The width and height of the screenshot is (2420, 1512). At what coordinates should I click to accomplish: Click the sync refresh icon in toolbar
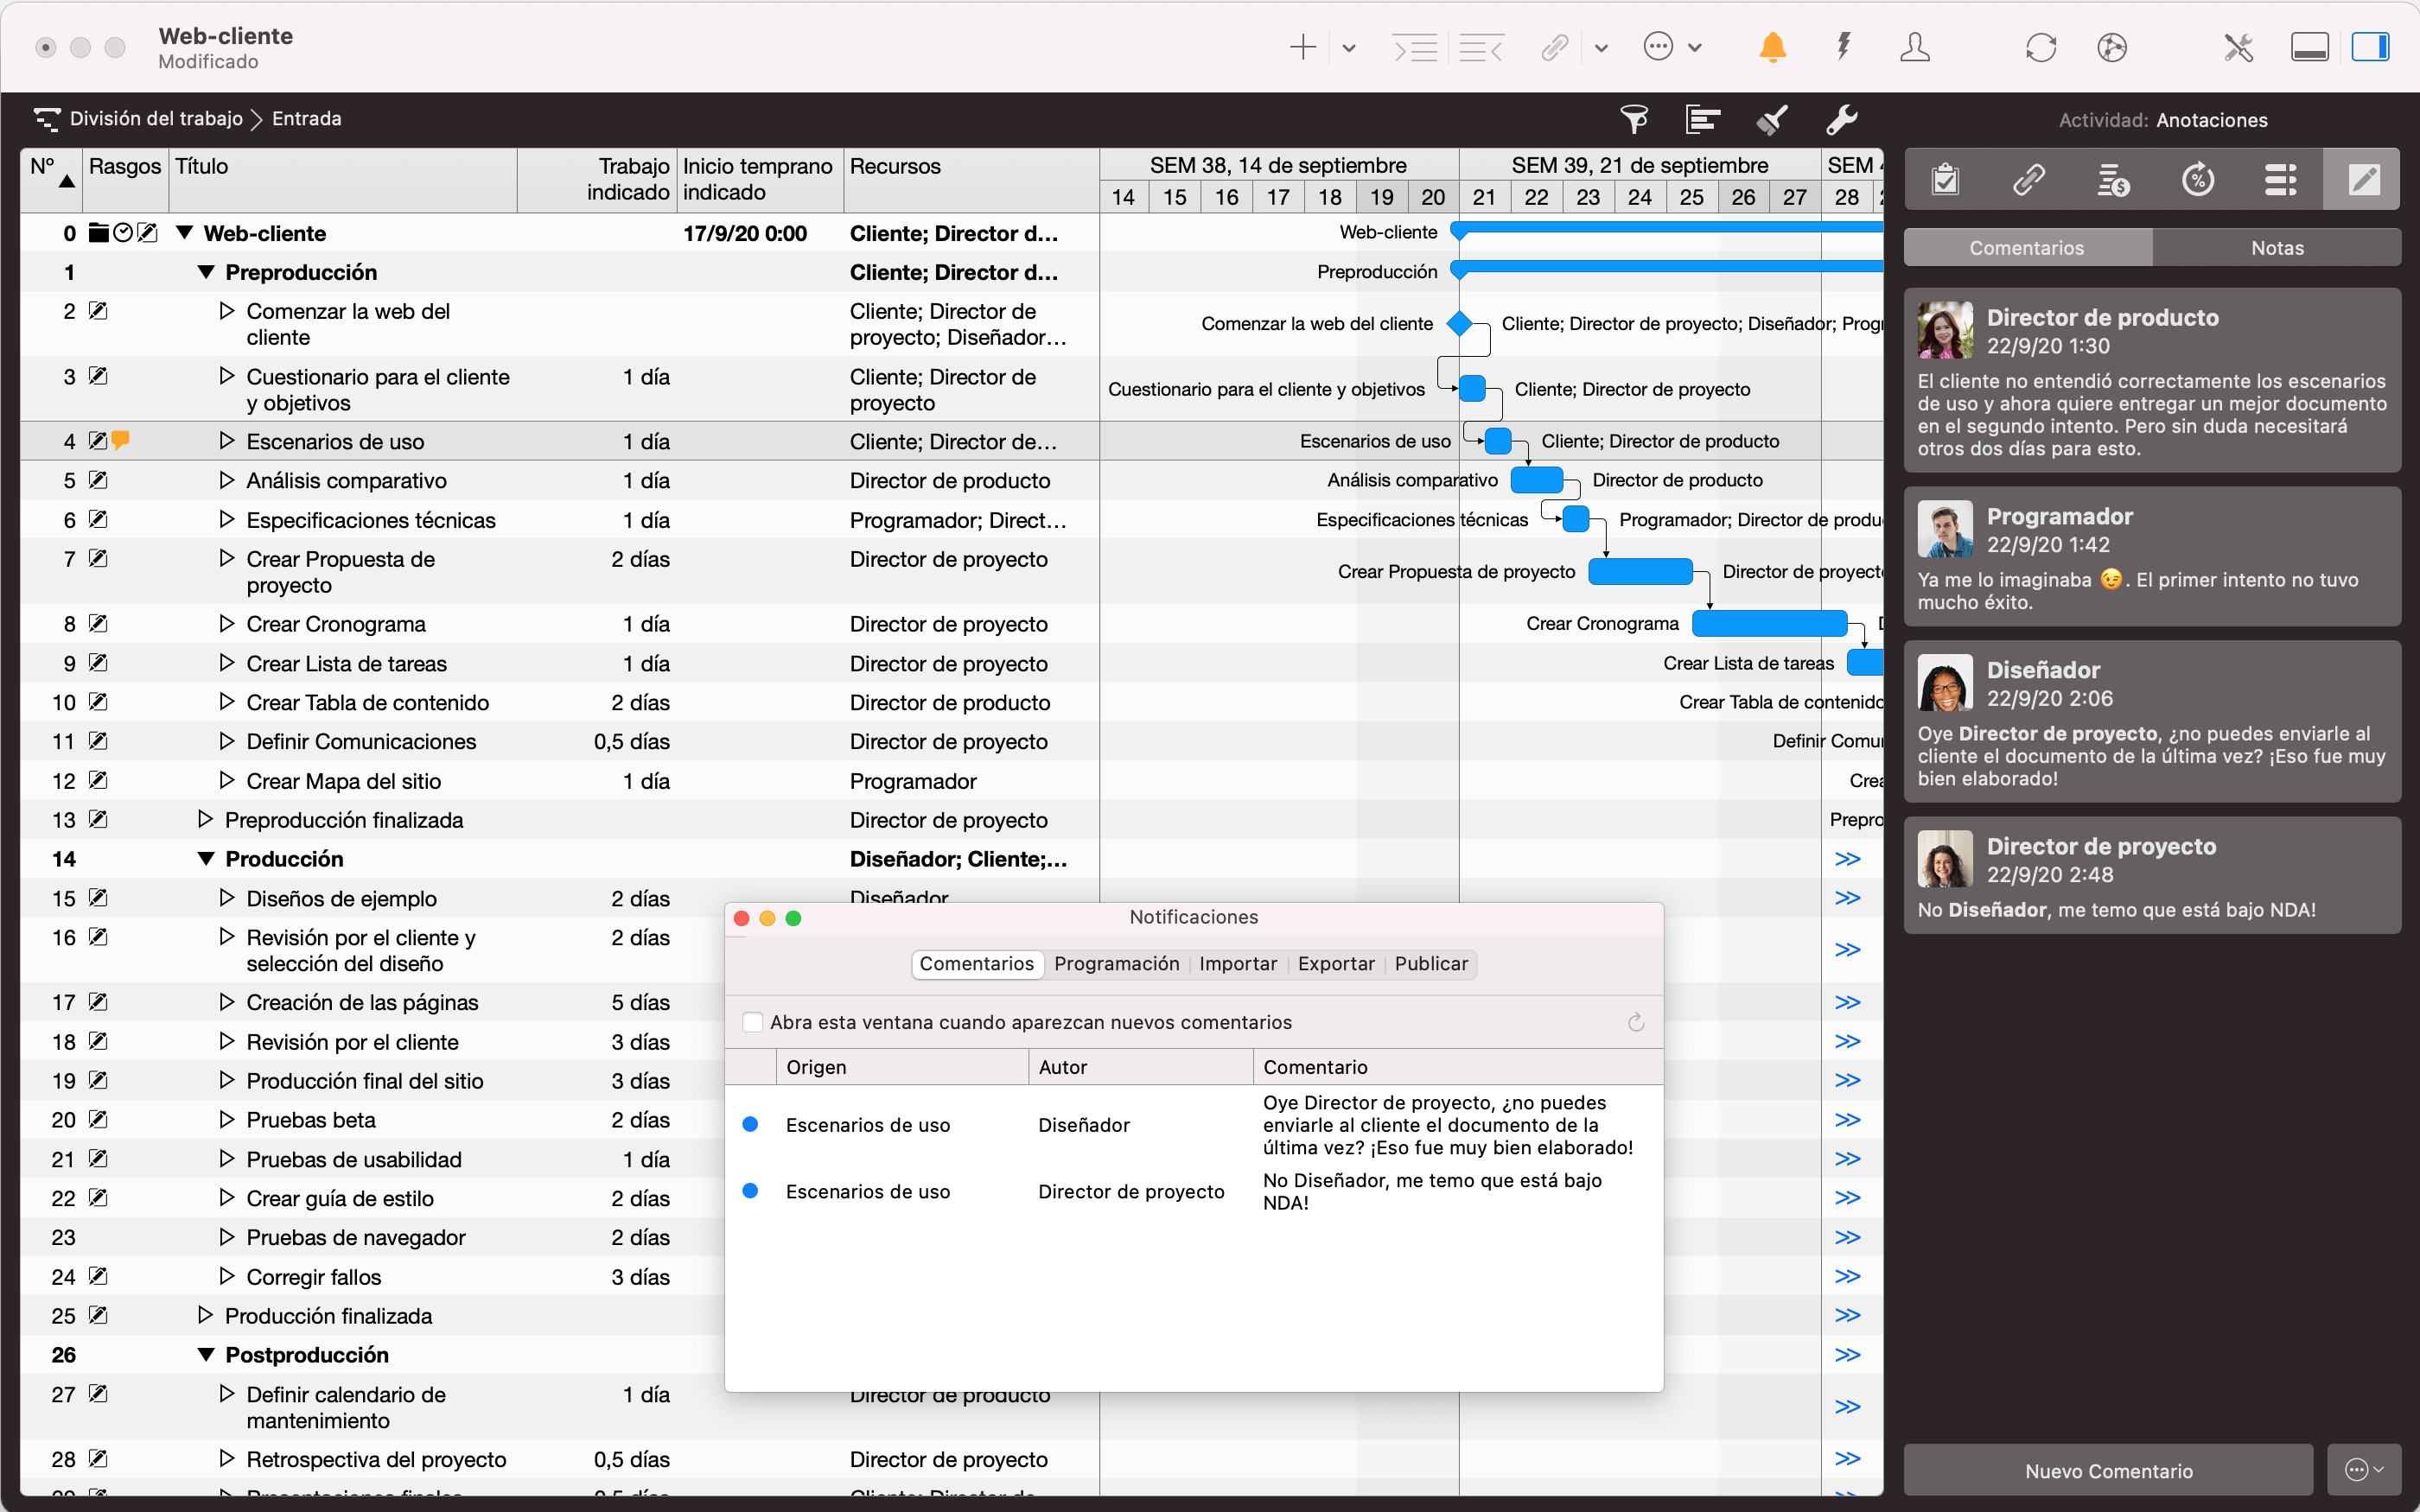pyautogui.click(x=2040, y=47)
